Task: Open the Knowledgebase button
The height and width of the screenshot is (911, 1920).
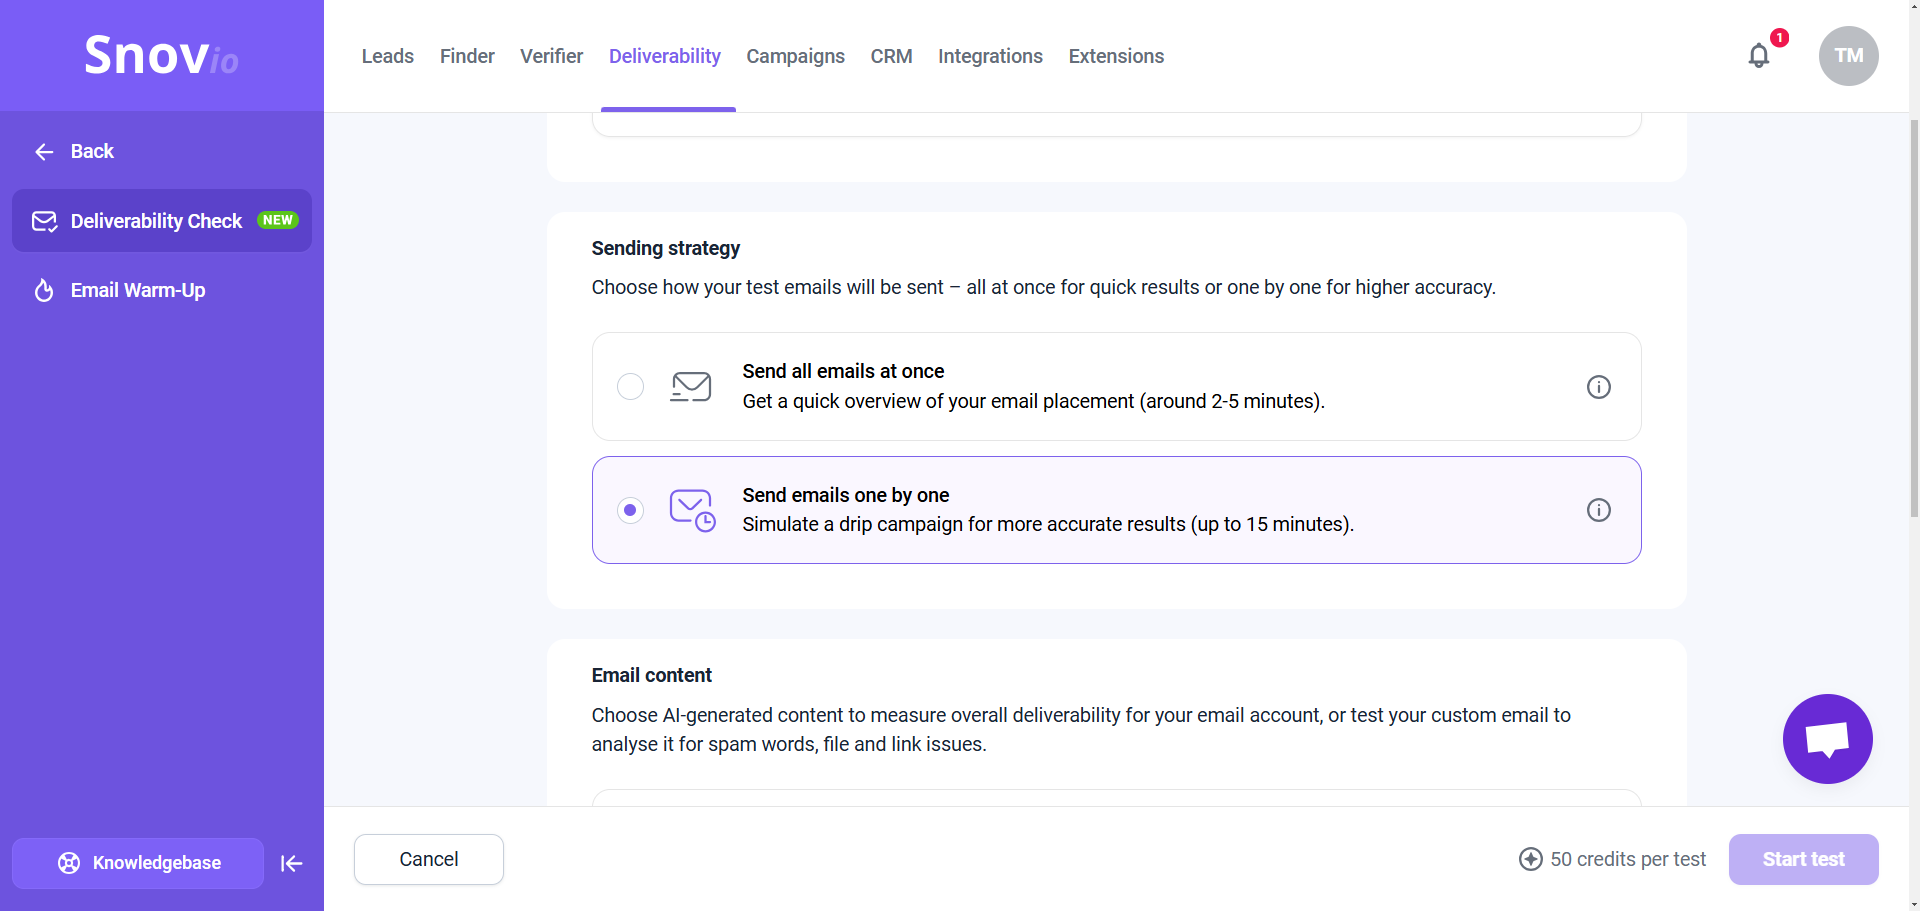Action: click(x=138, y=863)
